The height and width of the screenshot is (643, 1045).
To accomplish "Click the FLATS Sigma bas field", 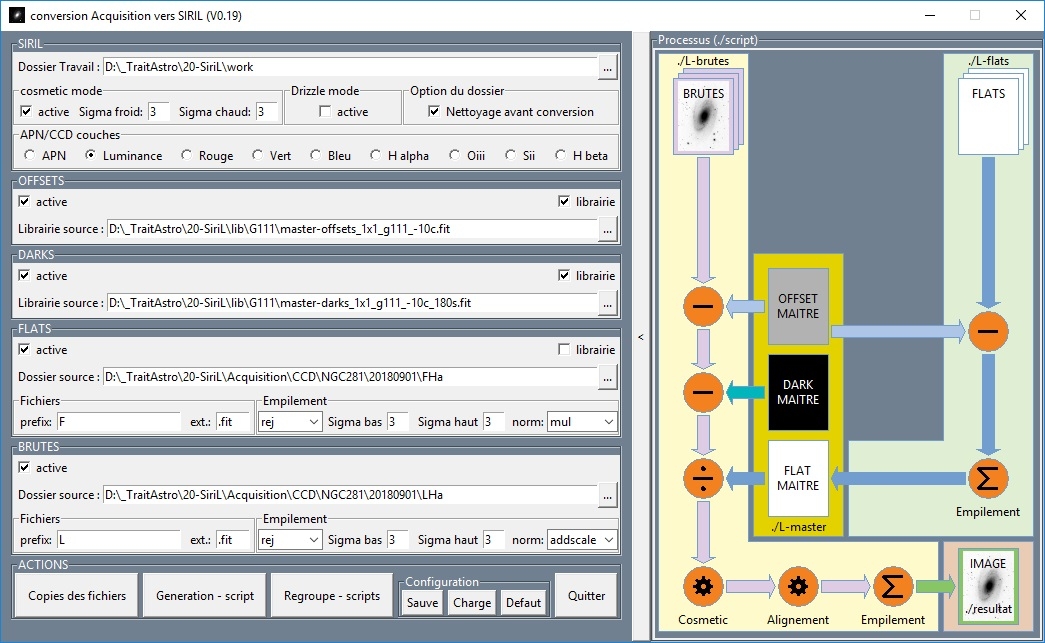I will pos(397,422).
